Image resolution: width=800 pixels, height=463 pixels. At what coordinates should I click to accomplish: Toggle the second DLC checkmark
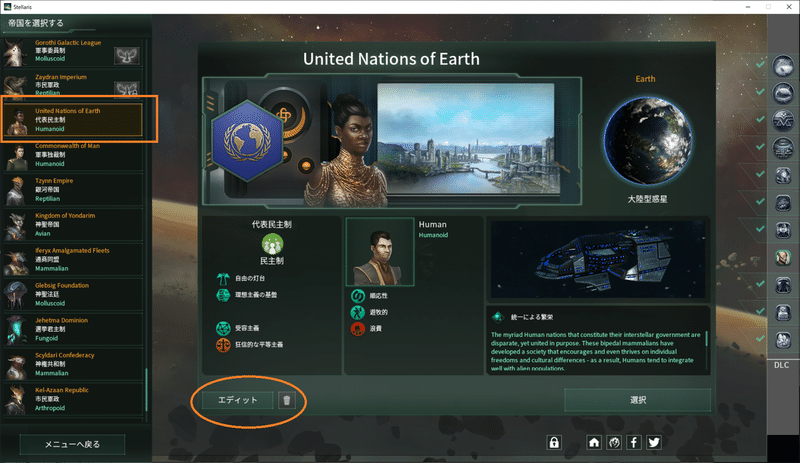pos(760,92)
